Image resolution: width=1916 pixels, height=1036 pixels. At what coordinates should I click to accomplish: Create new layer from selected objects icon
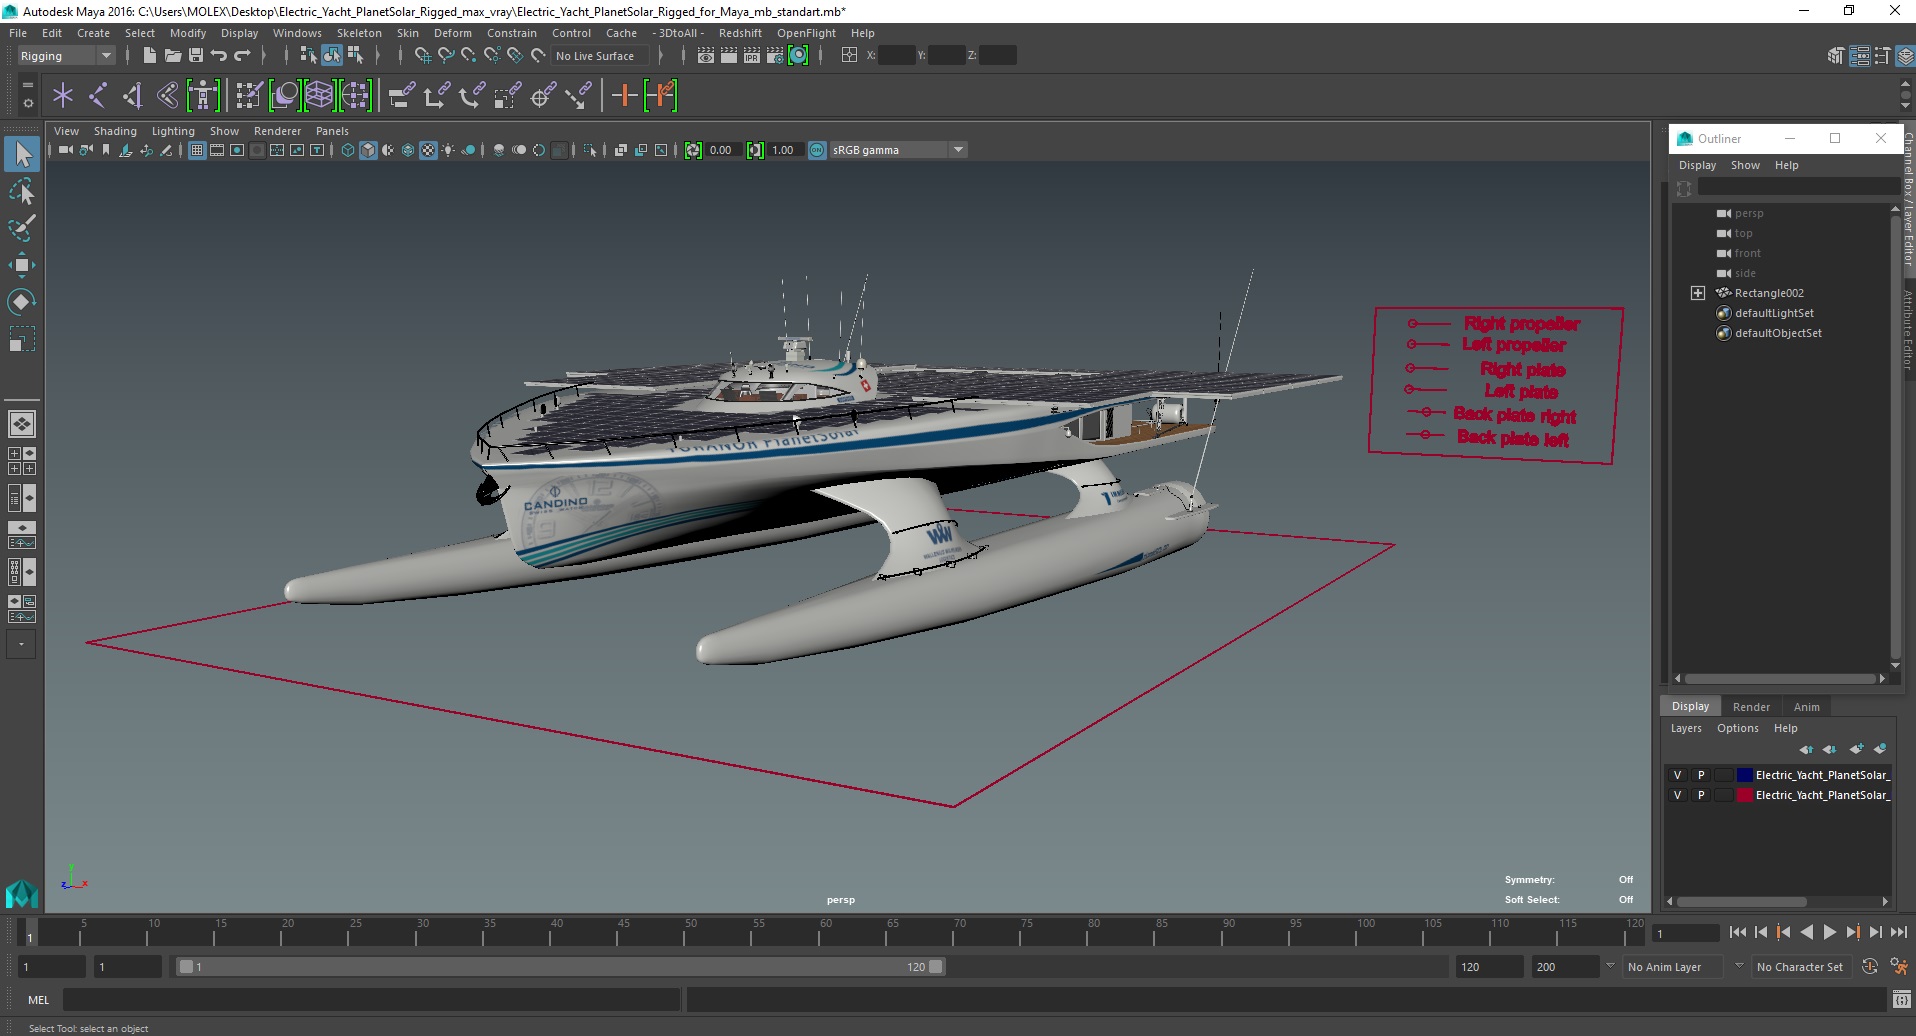coord(1880,749)
